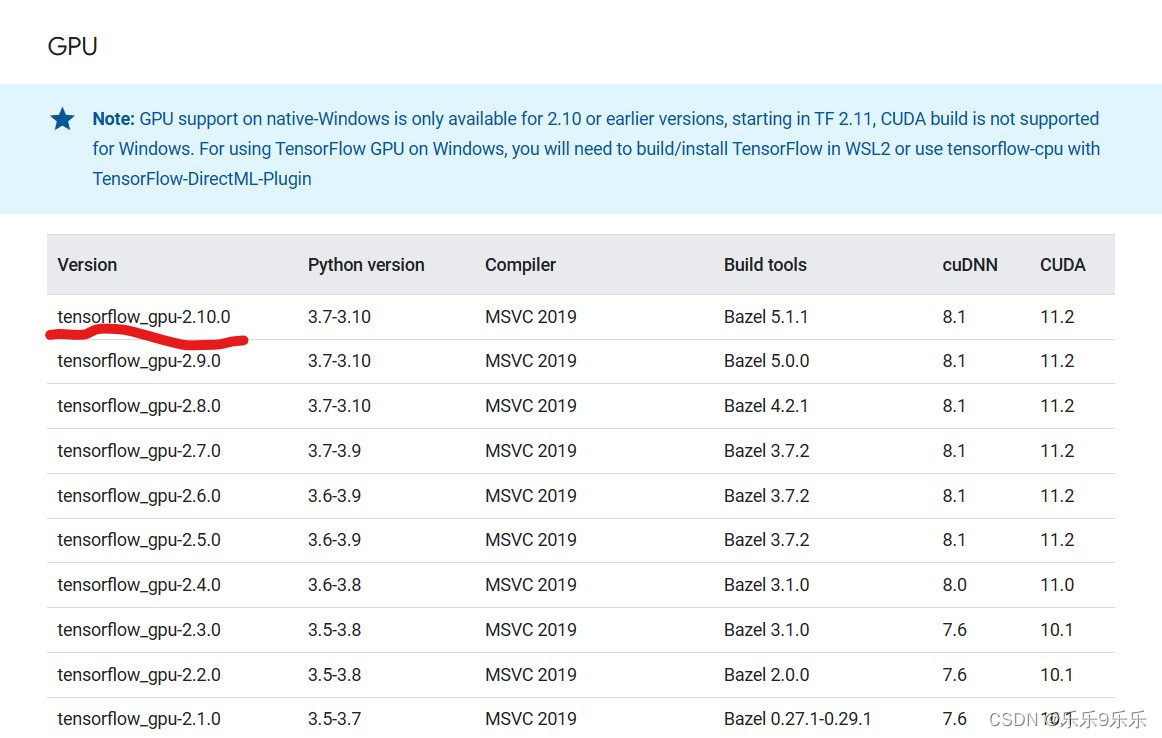The height and width of the screenshot is (738, 1162).
Task: Select the tensorflow_gpu-2.9.0 cell
Action: pyautogui.click(x=139, y=361)
